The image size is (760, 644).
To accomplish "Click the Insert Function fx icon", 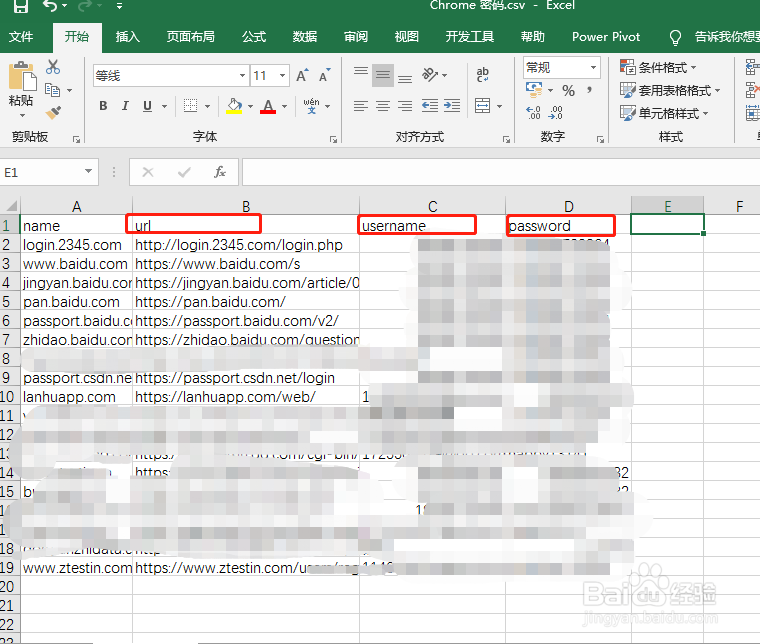I will pos(220,172).
